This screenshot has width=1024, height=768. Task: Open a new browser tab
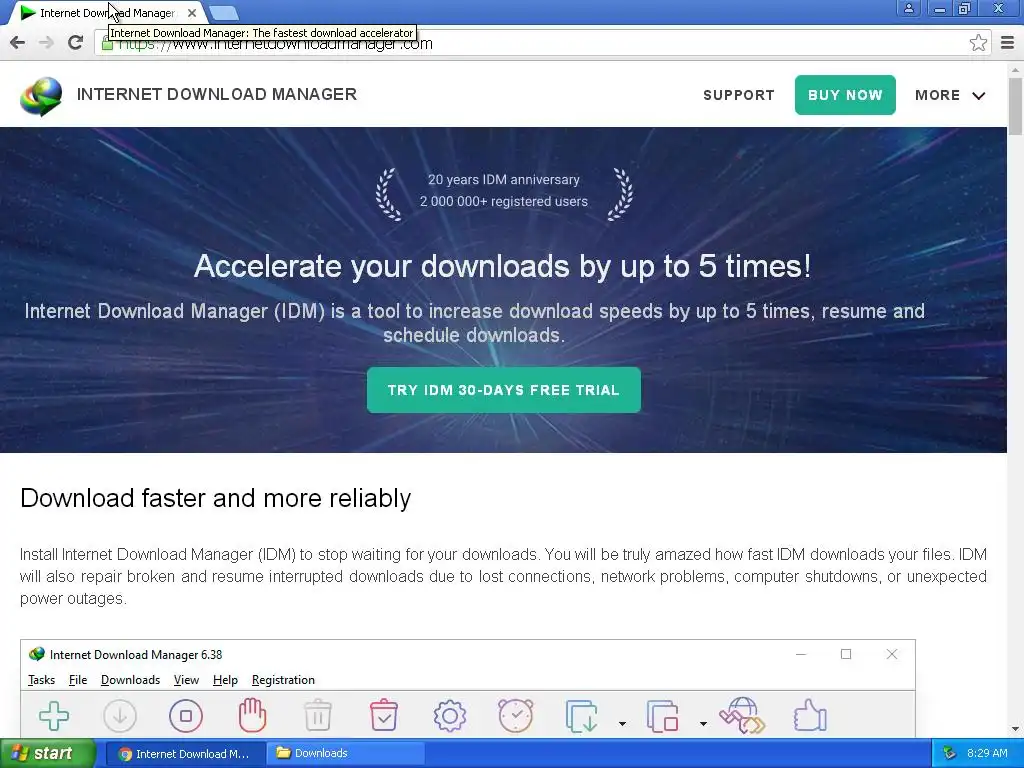coord(225,13)
